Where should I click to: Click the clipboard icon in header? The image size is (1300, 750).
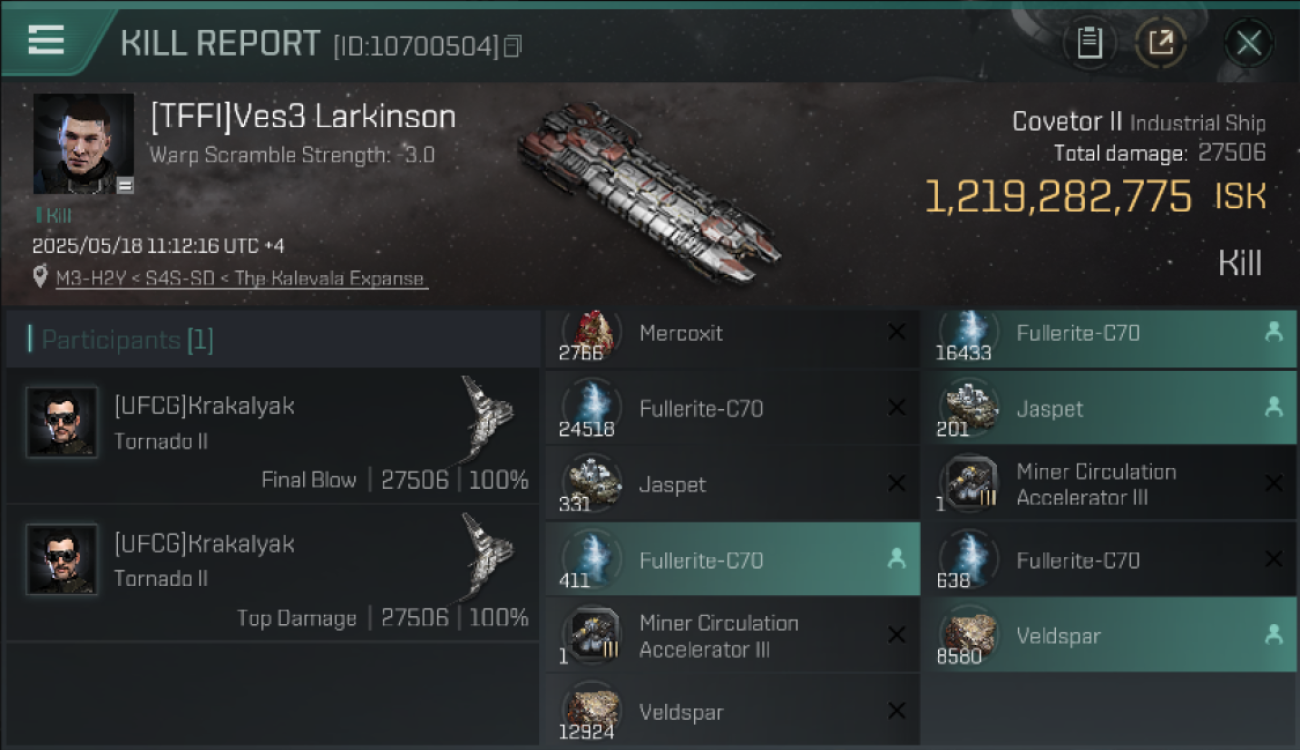coord(1089,43)
